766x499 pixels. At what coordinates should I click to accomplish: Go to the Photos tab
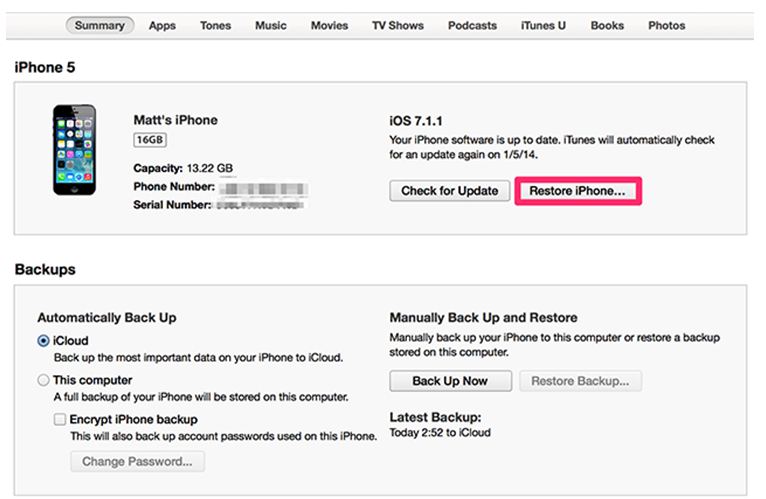(x=666, y=25)
